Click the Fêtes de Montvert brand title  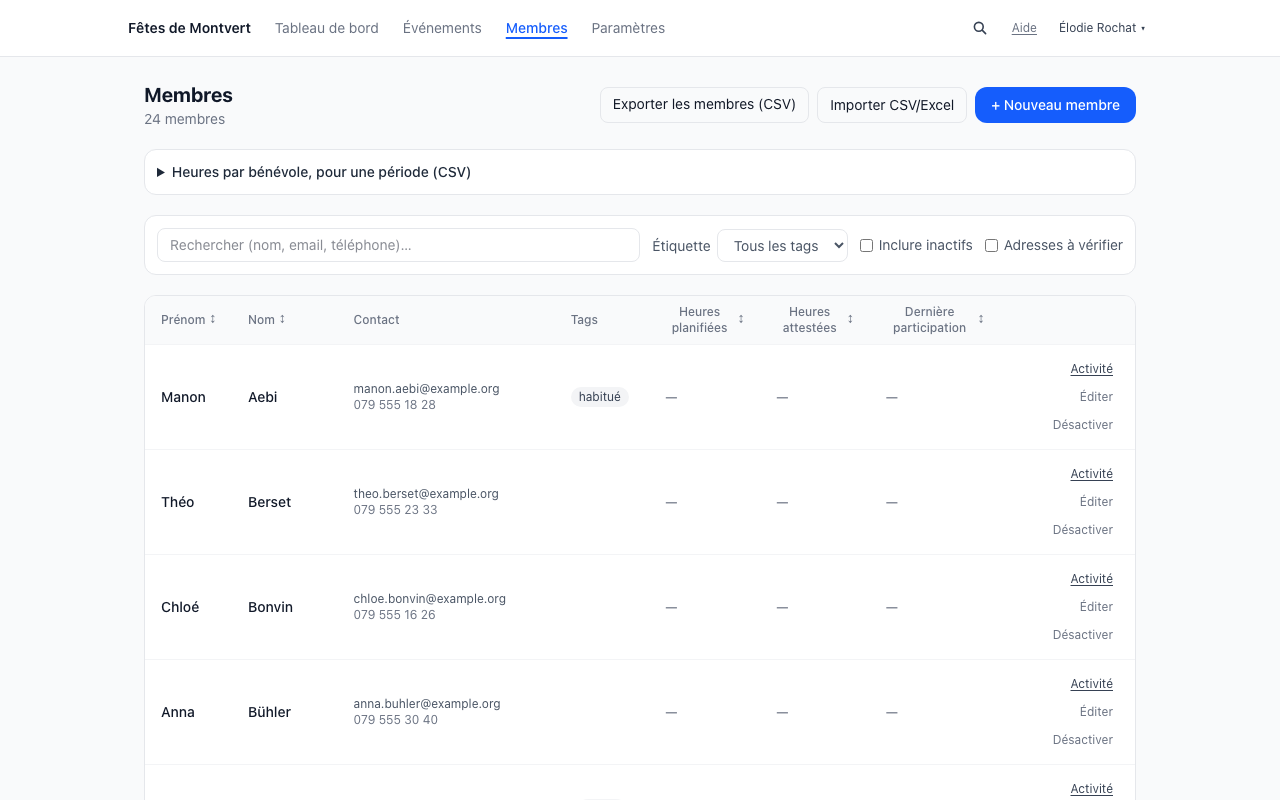tap(190, 28)
